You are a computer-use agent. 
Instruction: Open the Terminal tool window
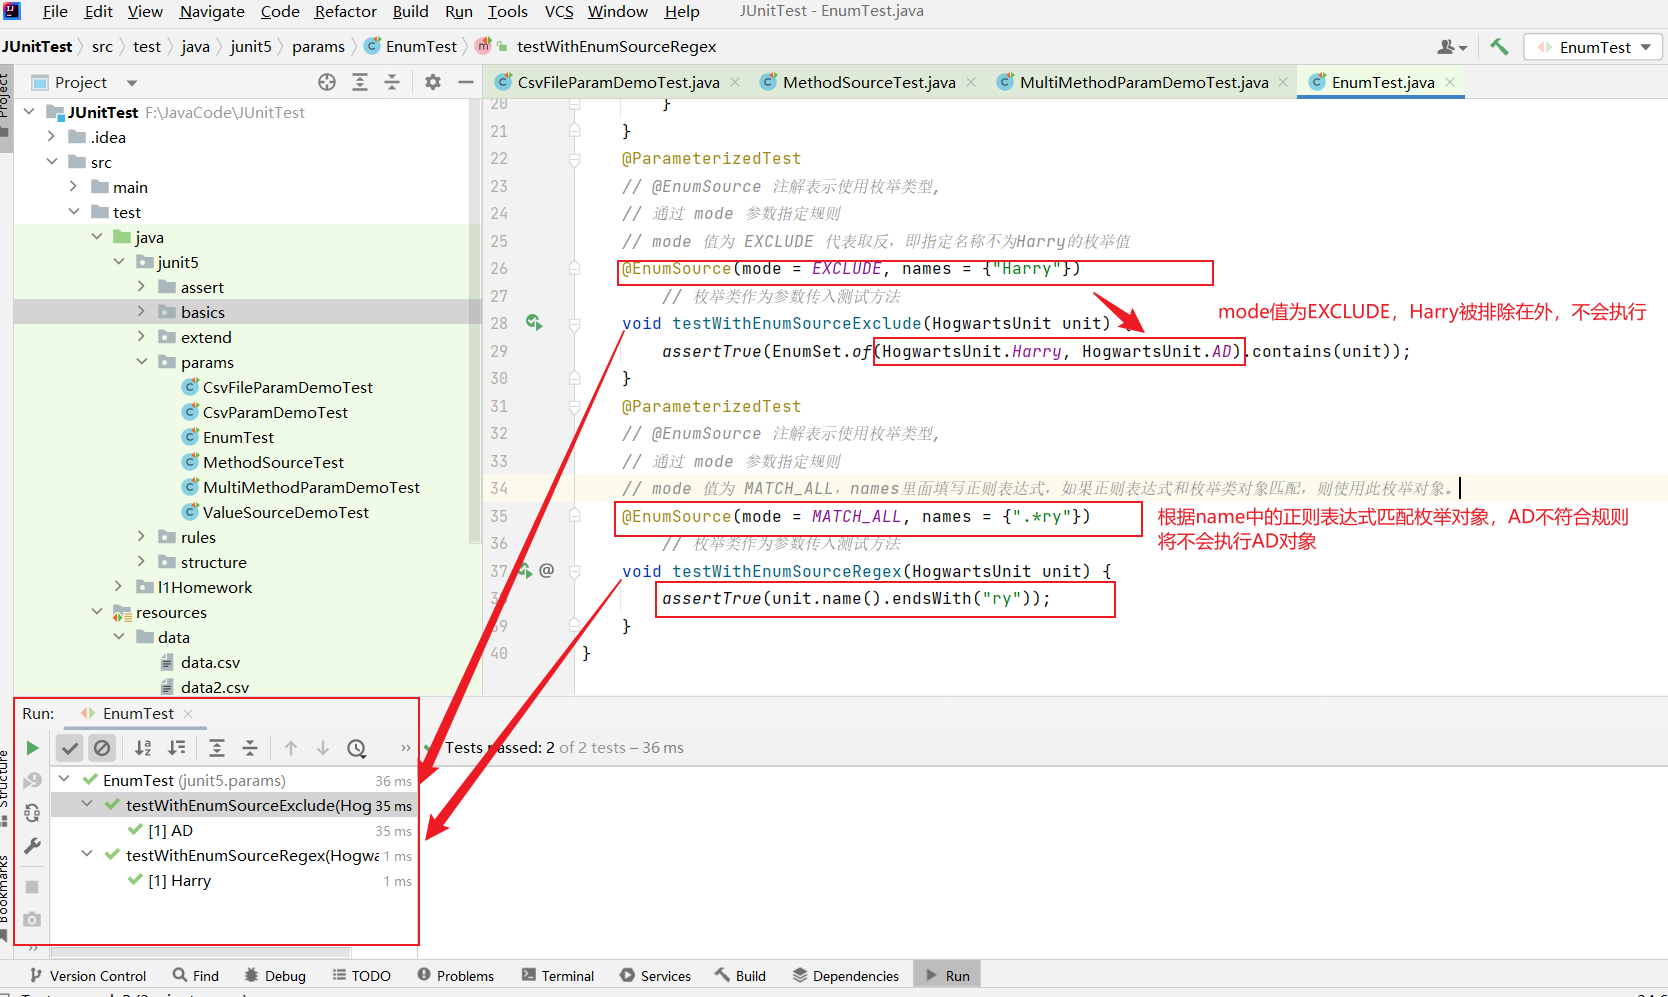[558, 976]
